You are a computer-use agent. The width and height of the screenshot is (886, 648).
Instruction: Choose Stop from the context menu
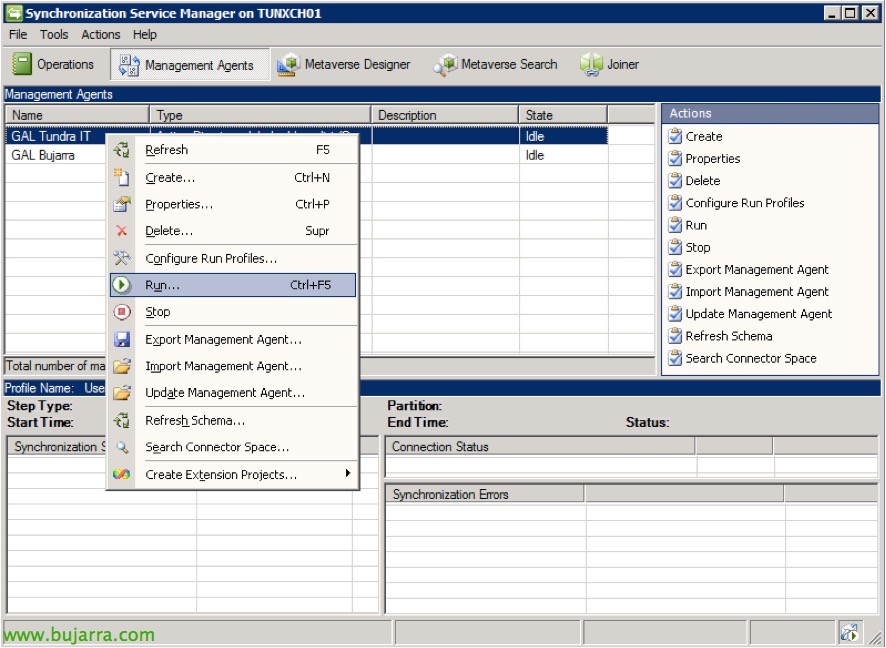pos(233,311)
